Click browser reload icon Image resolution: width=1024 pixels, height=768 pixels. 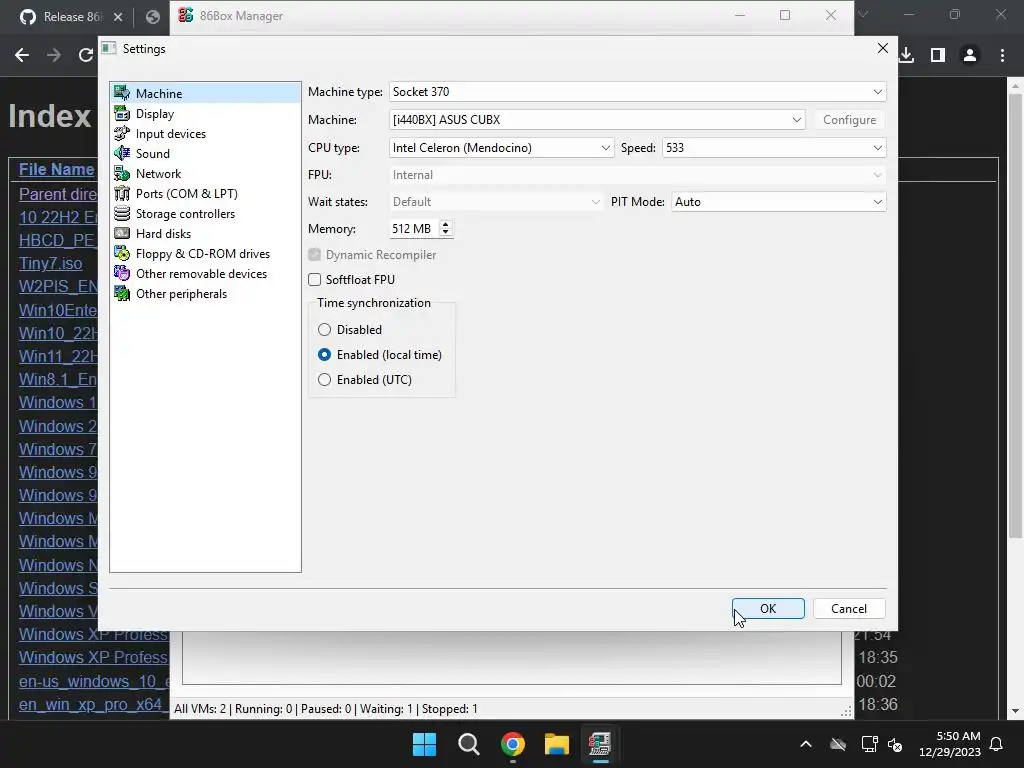(86, 56)
